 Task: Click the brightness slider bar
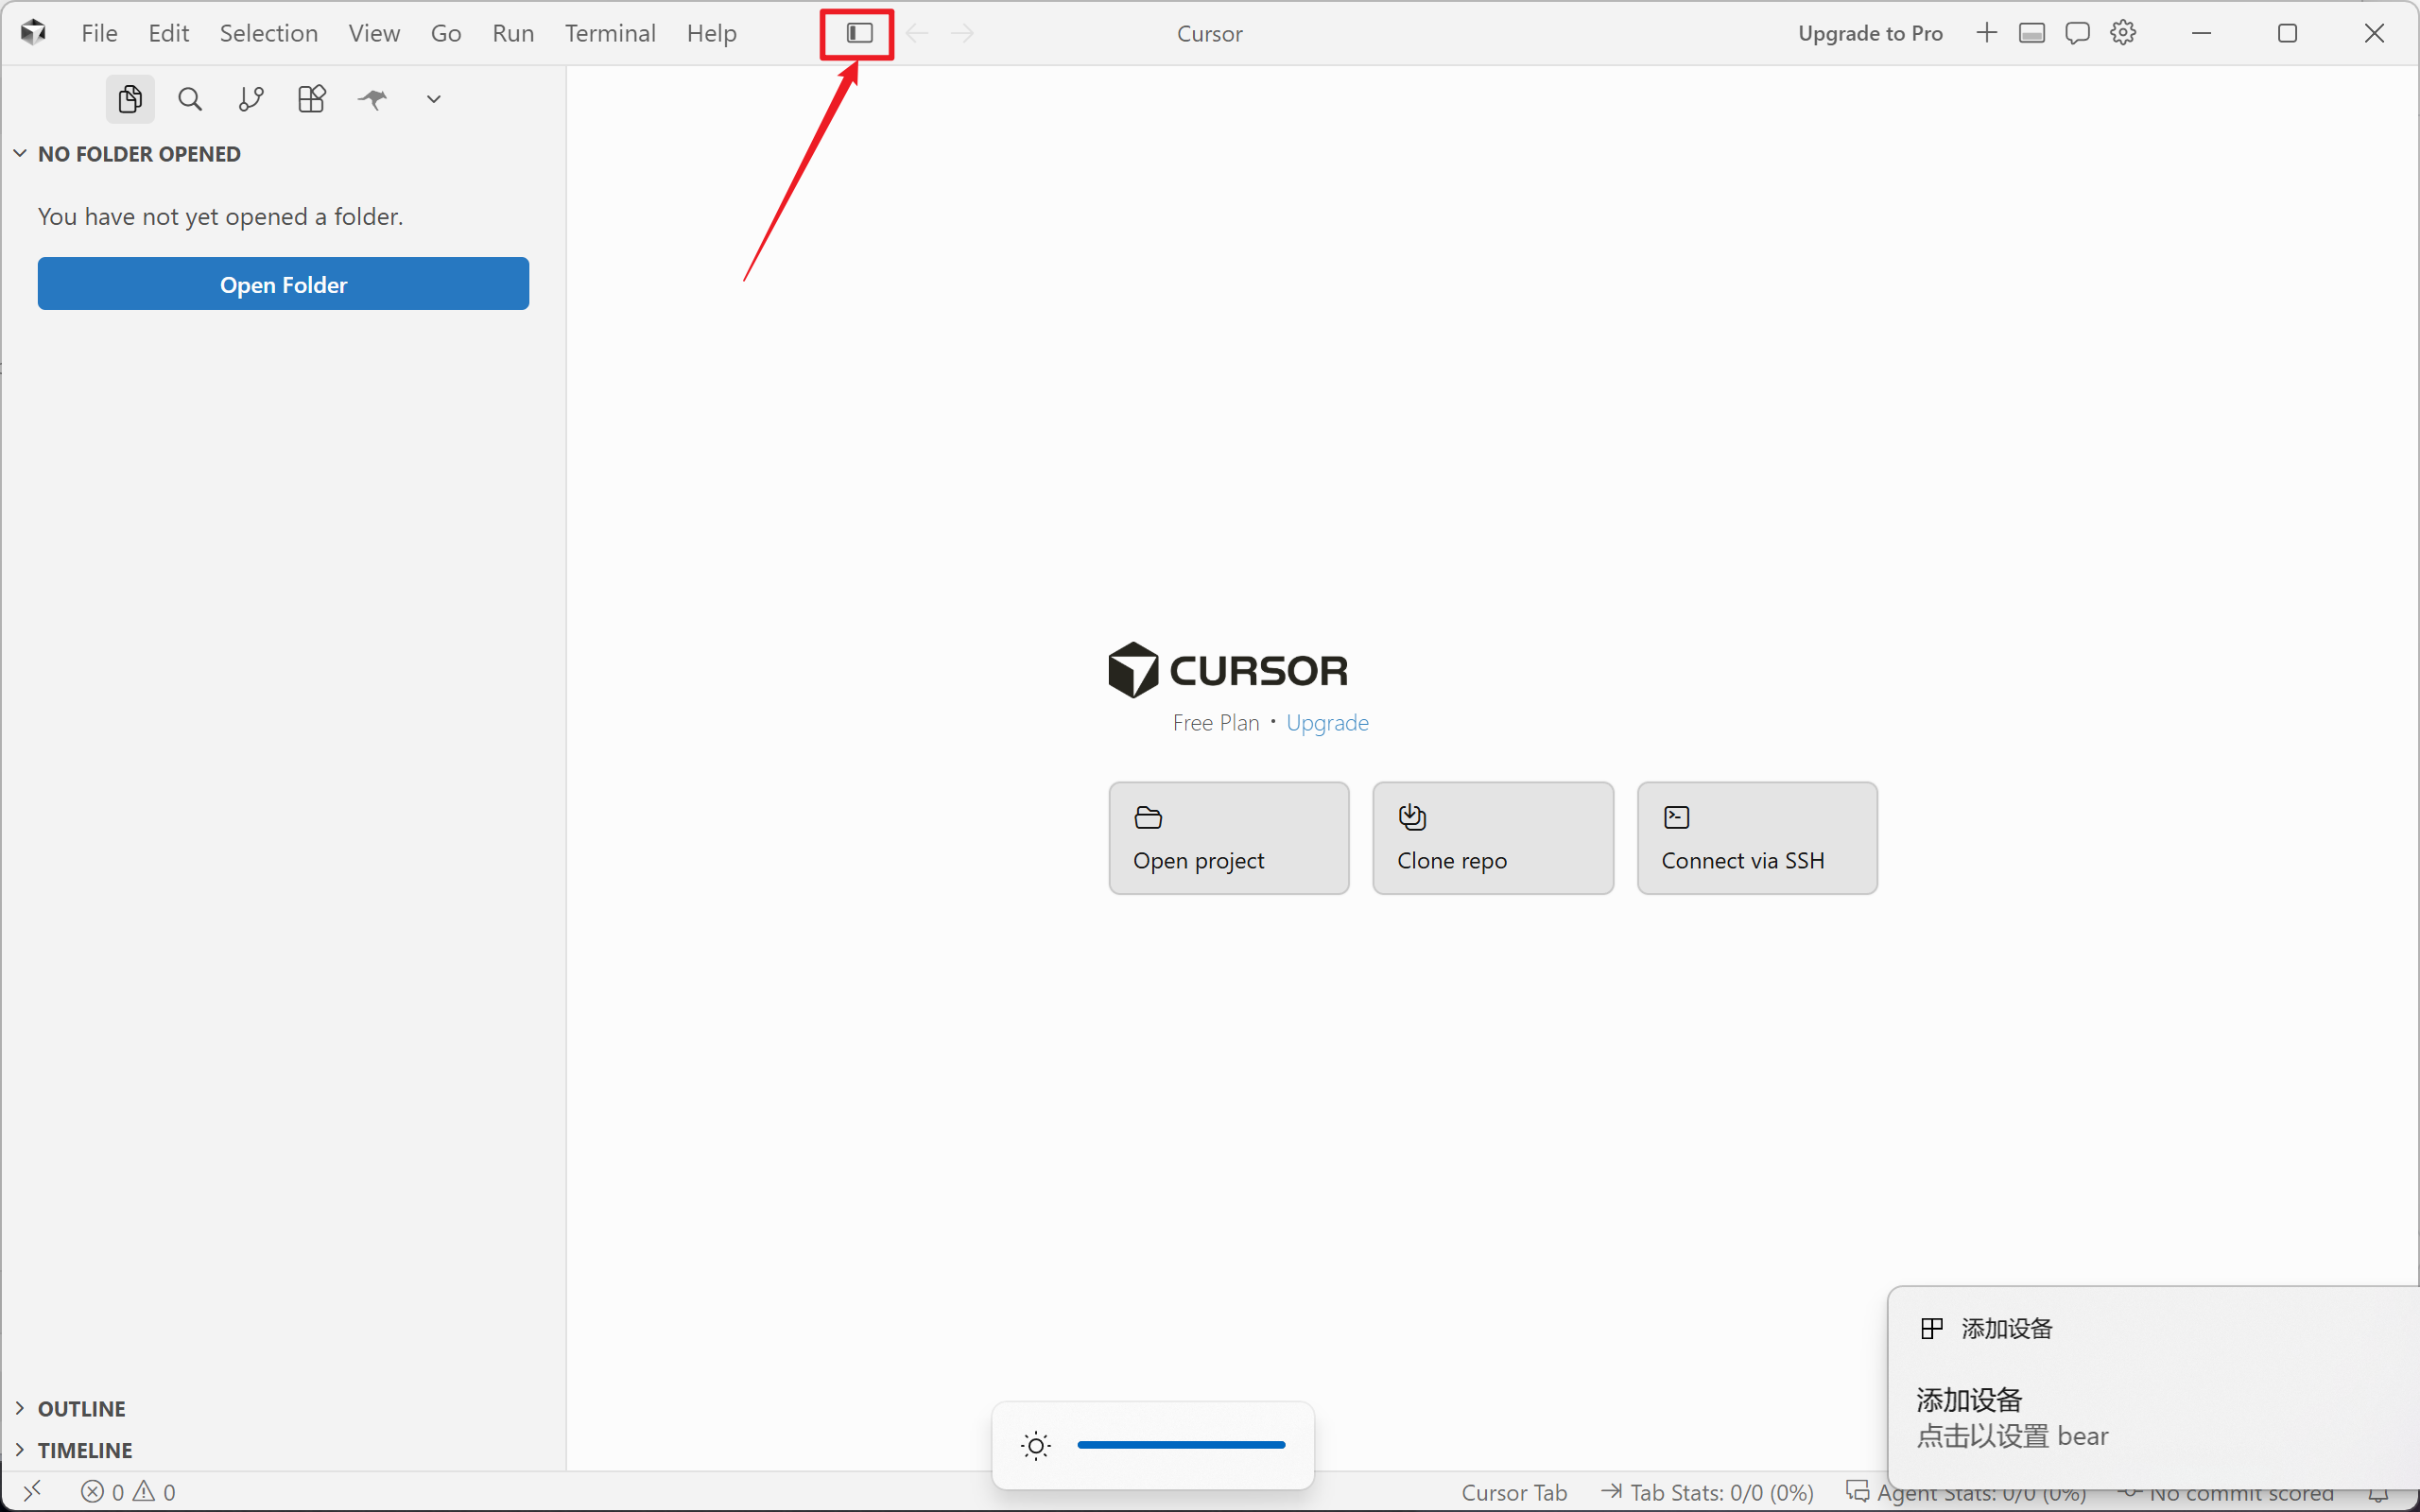(x=1181, y=1445)
